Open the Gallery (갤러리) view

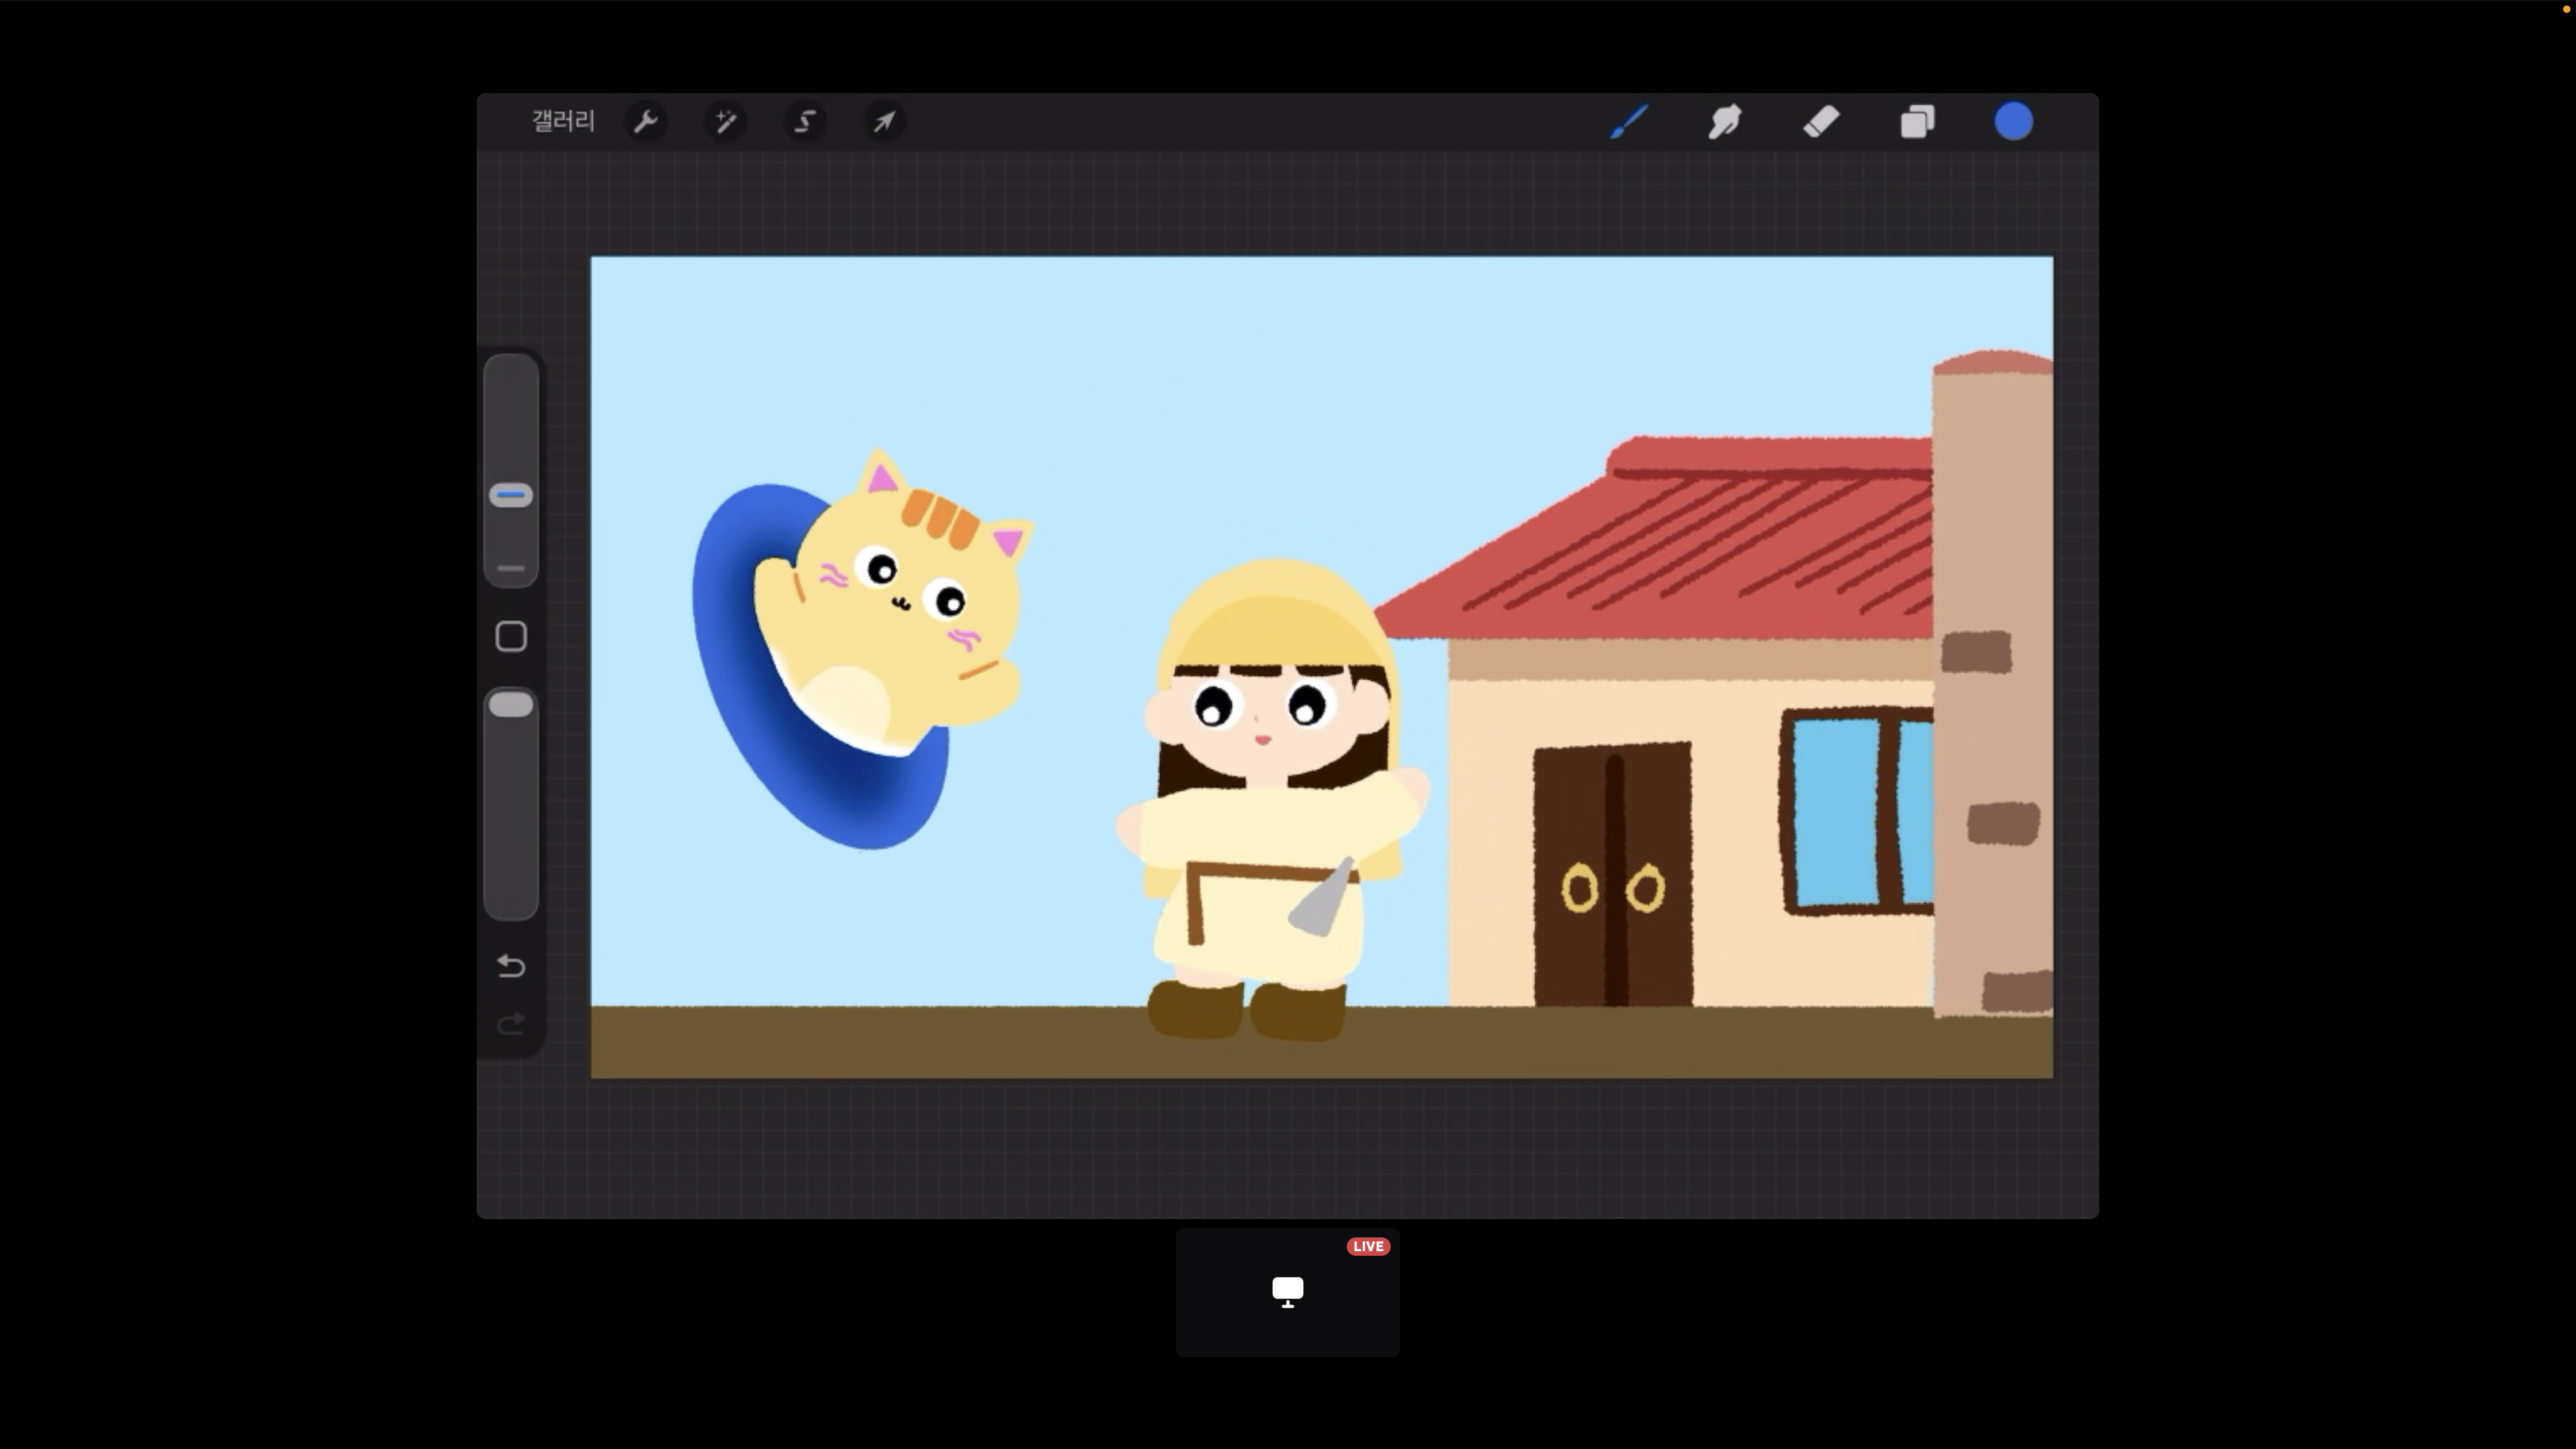click(563, 121)
